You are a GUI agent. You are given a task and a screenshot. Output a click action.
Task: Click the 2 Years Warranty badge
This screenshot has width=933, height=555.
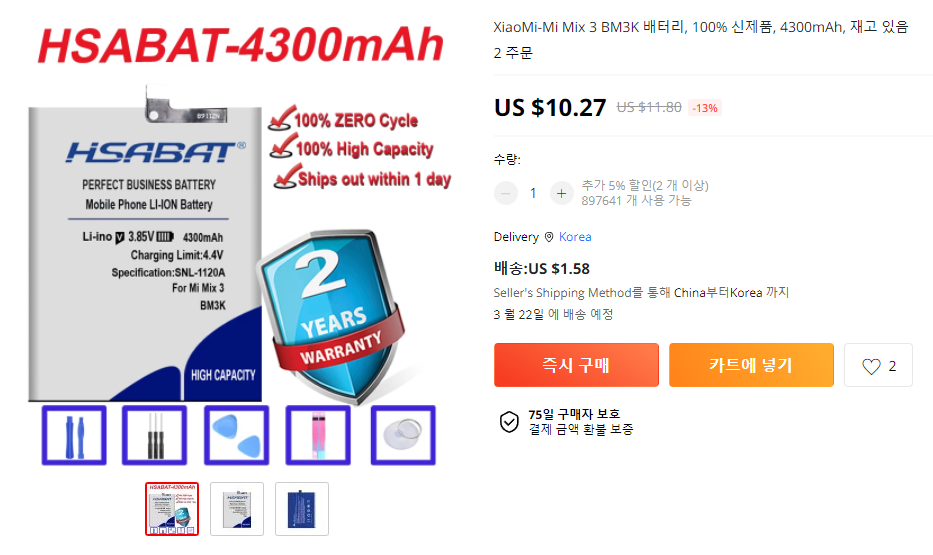point(333,315)
